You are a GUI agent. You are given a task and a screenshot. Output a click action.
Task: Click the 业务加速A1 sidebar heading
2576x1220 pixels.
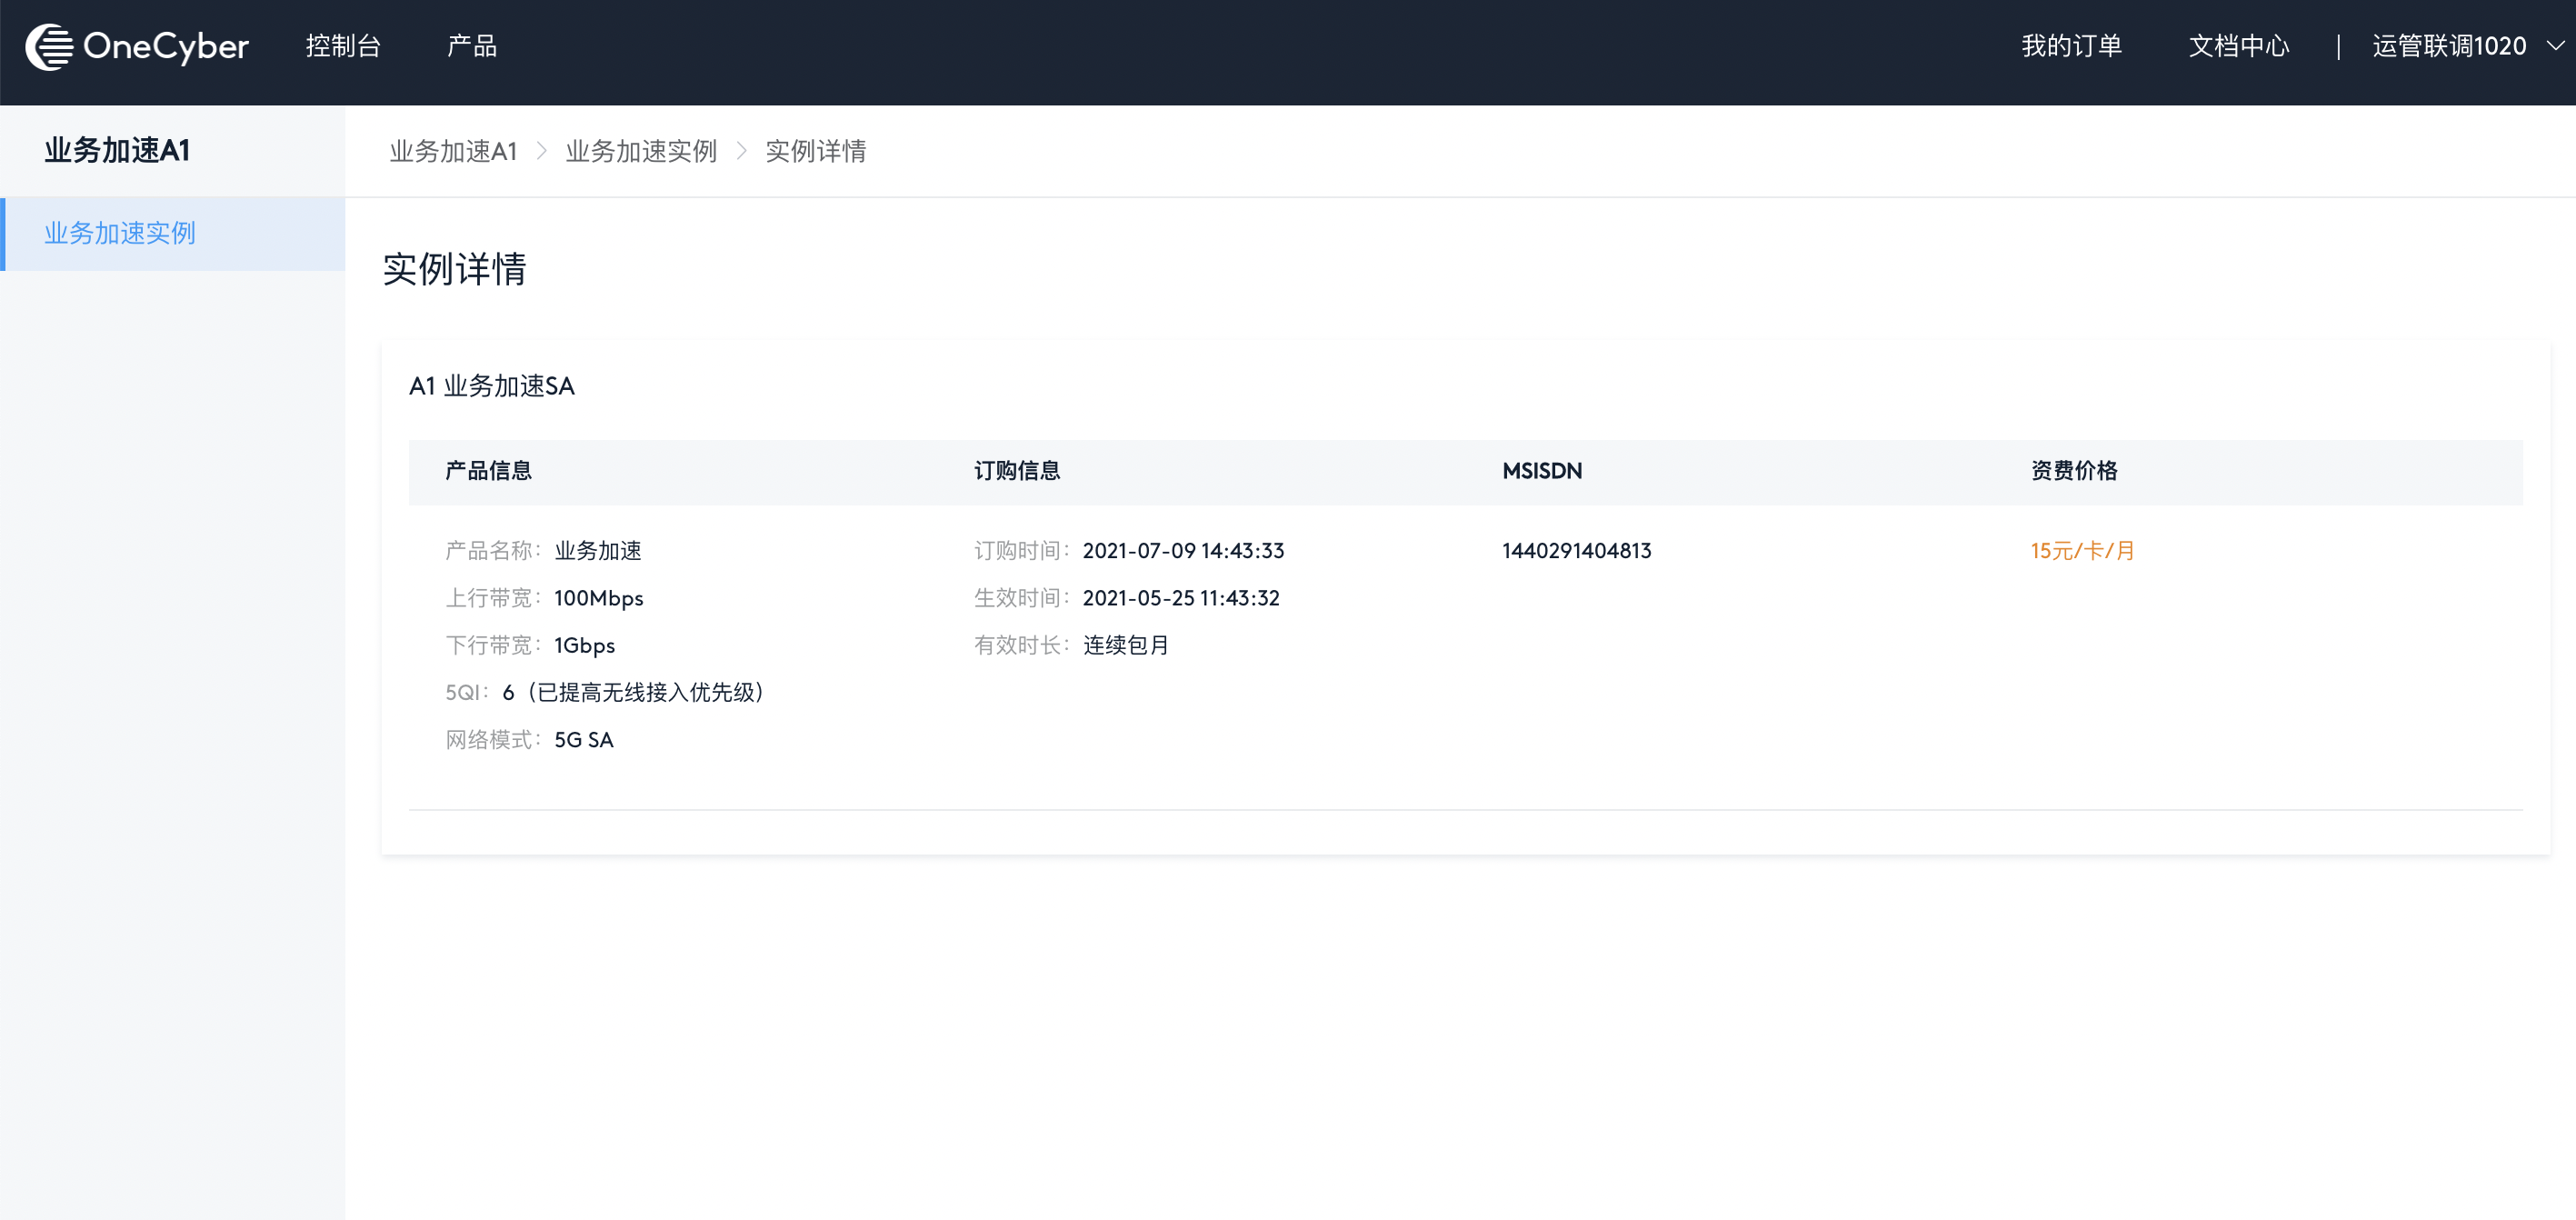117,150
